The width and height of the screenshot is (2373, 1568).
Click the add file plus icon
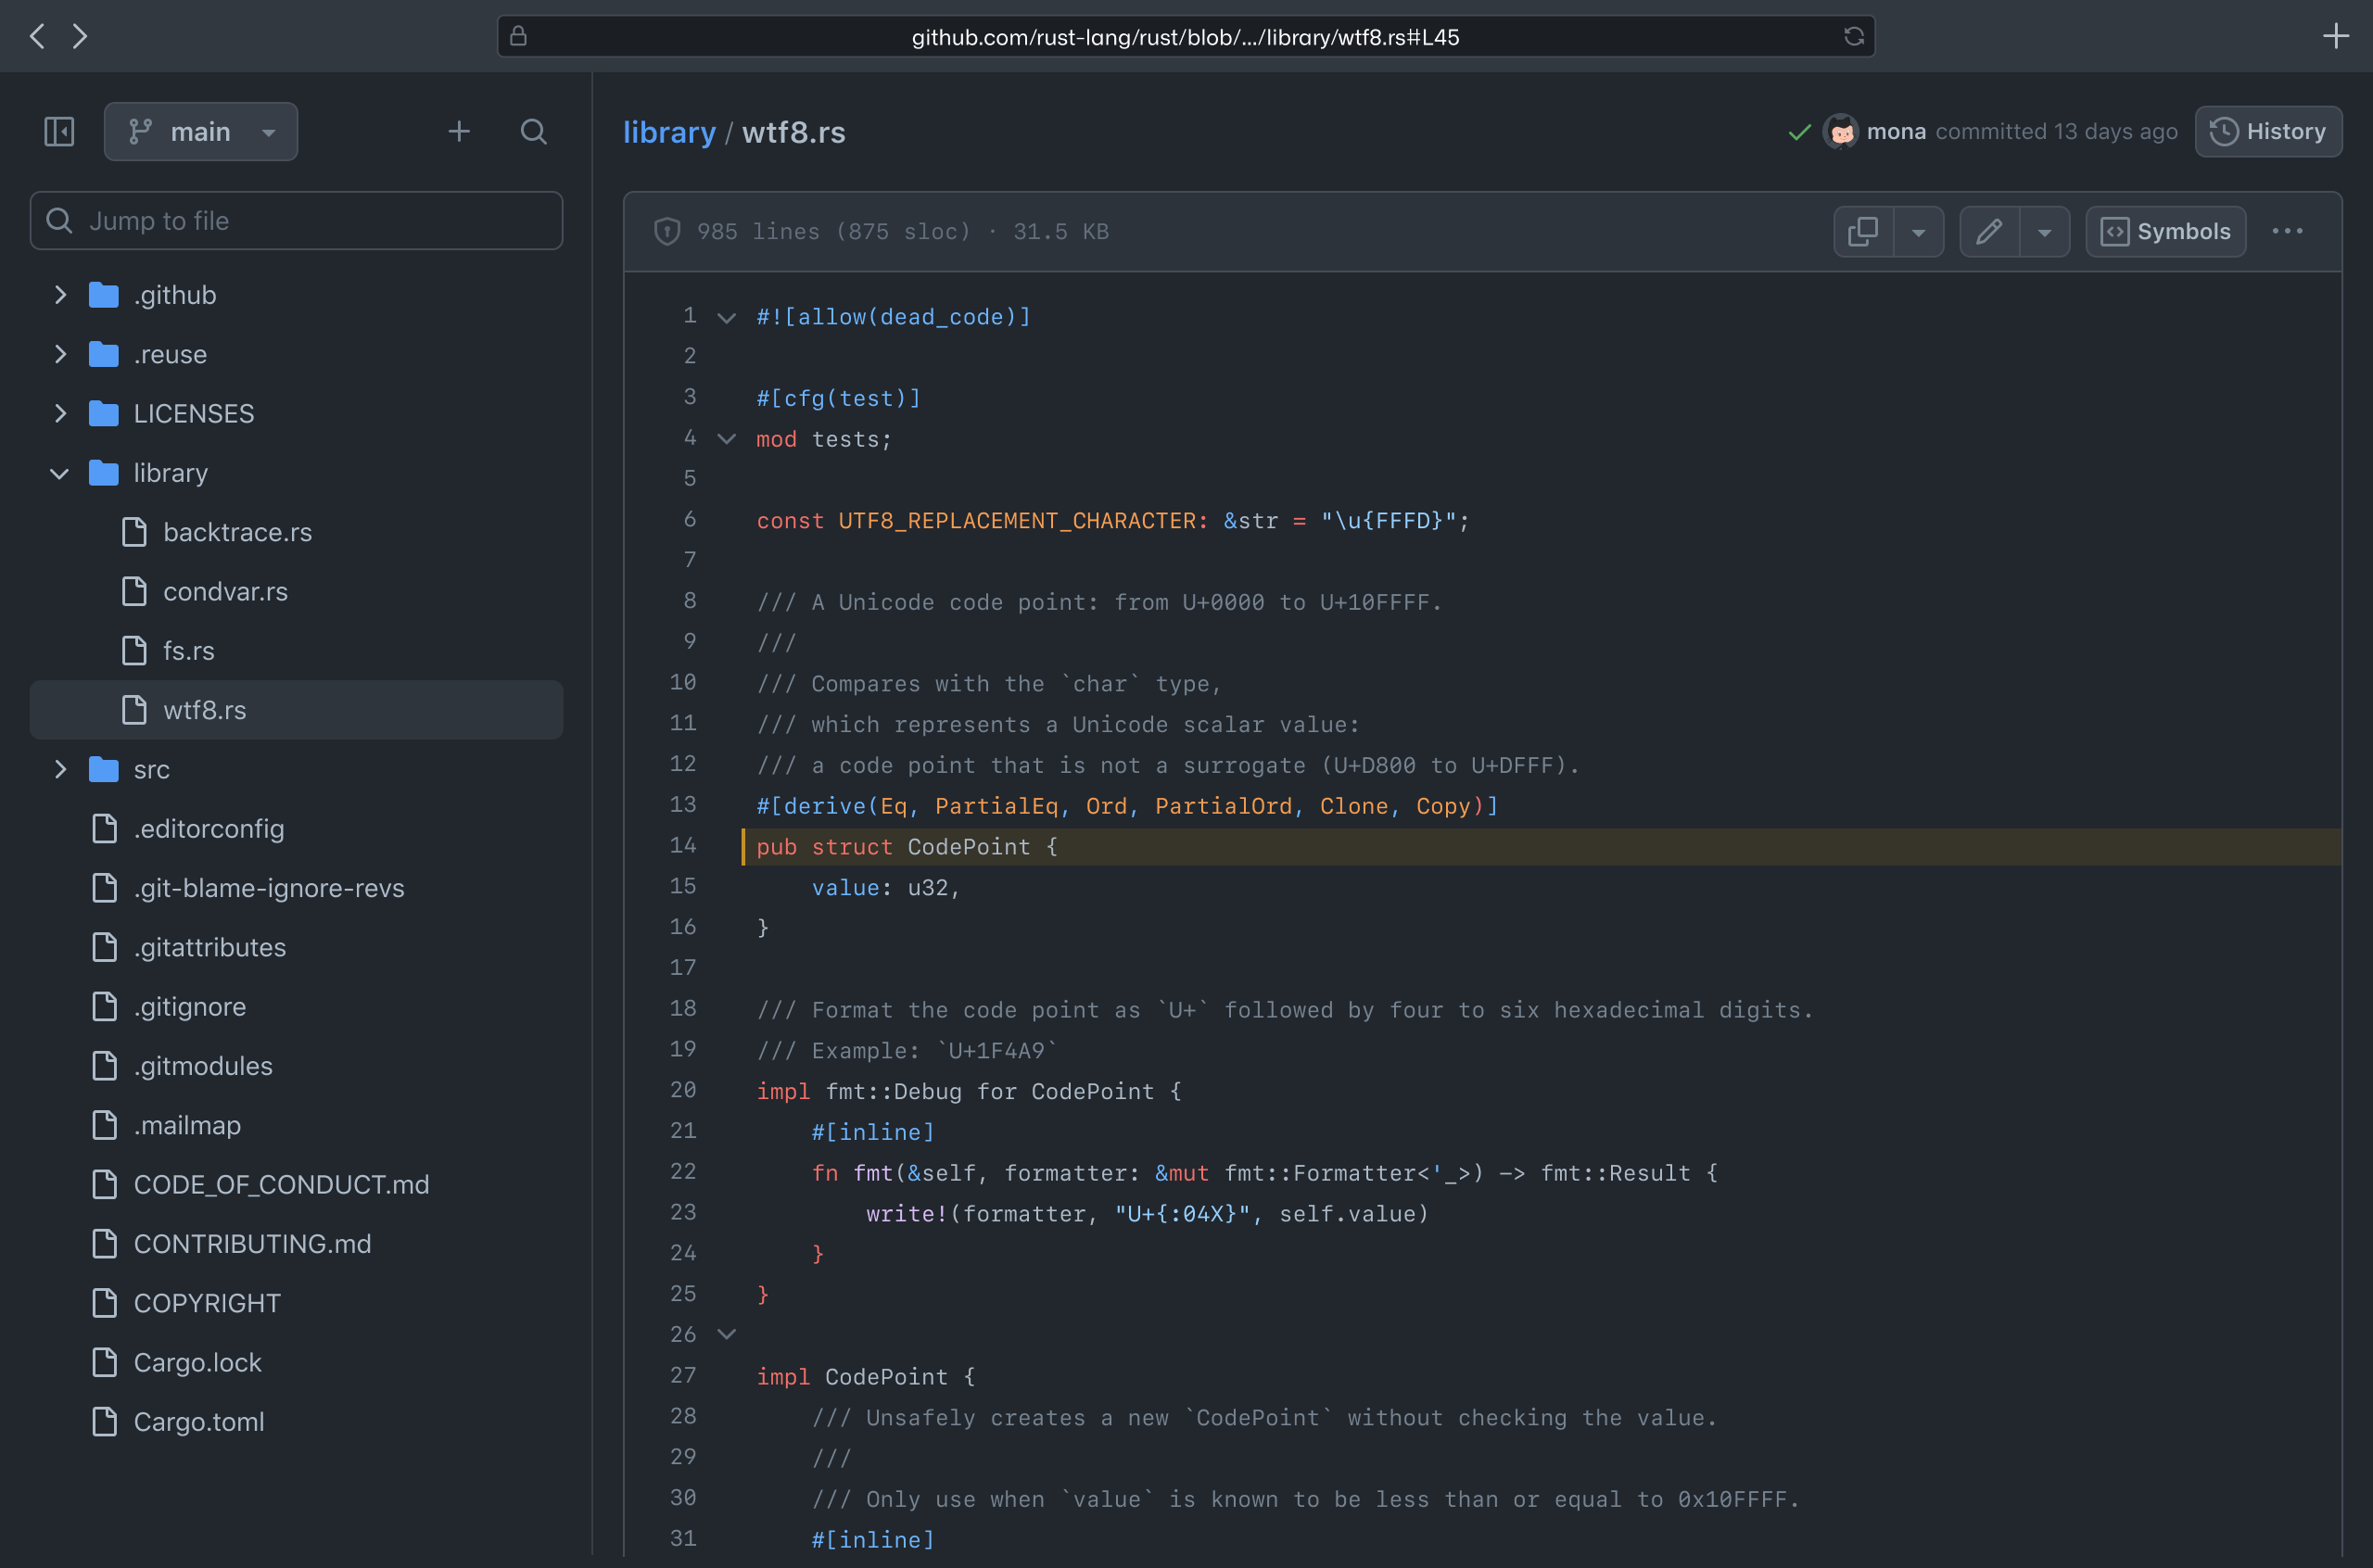[x=459, y=131]
